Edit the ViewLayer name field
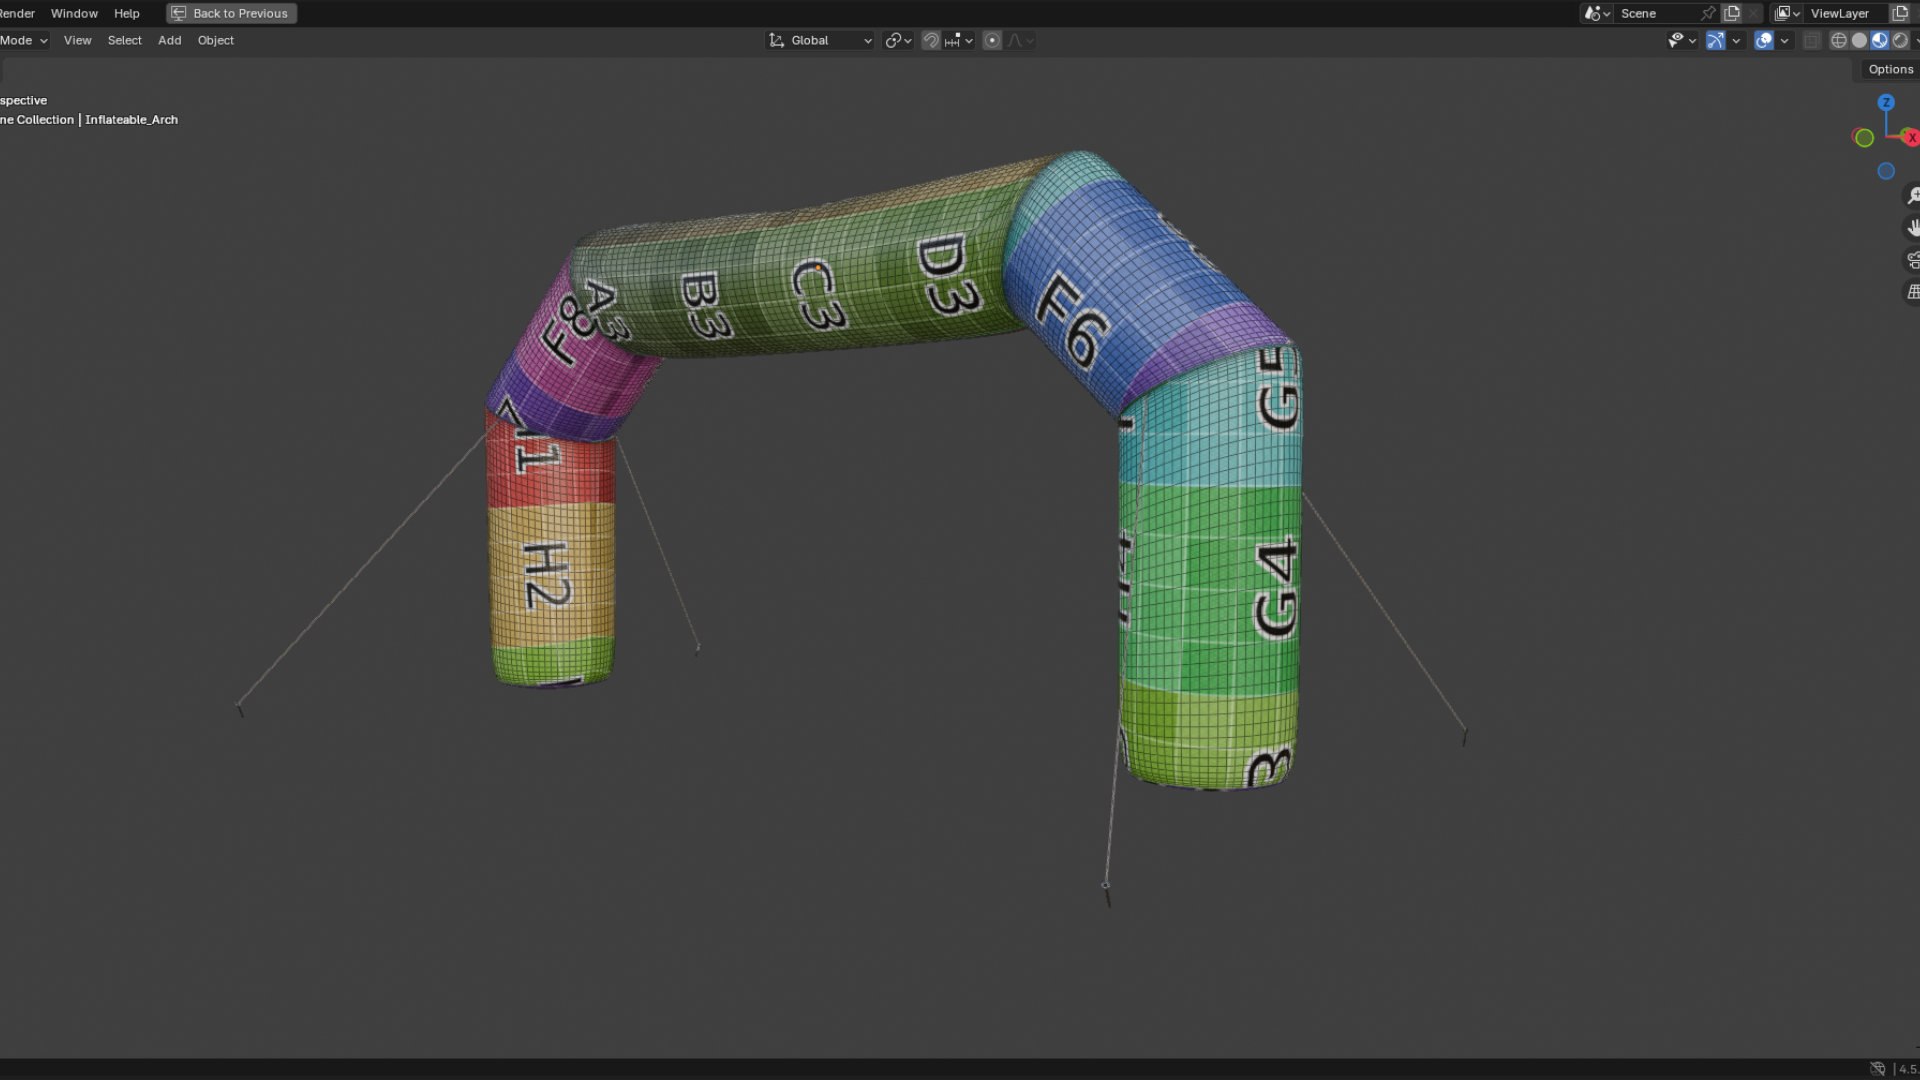 coord(1846,13)
